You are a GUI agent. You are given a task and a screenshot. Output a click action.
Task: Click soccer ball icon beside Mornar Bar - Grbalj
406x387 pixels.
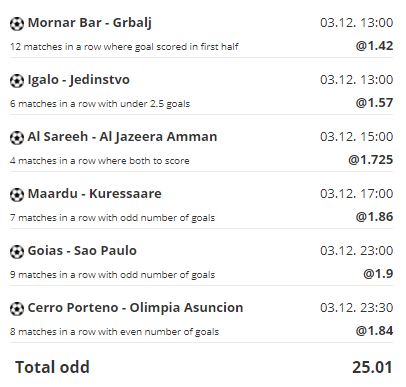[x=17, y=24]
